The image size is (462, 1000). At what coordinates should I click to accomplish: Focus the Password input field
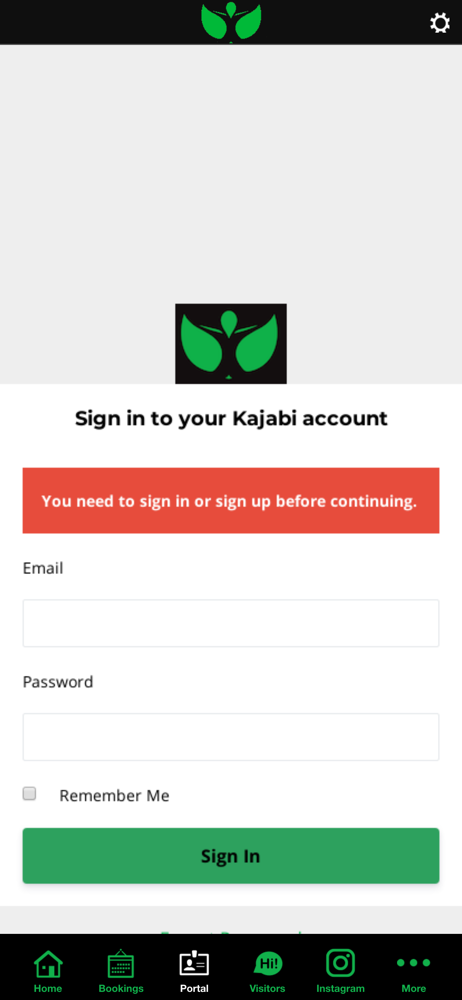(231, 737)
